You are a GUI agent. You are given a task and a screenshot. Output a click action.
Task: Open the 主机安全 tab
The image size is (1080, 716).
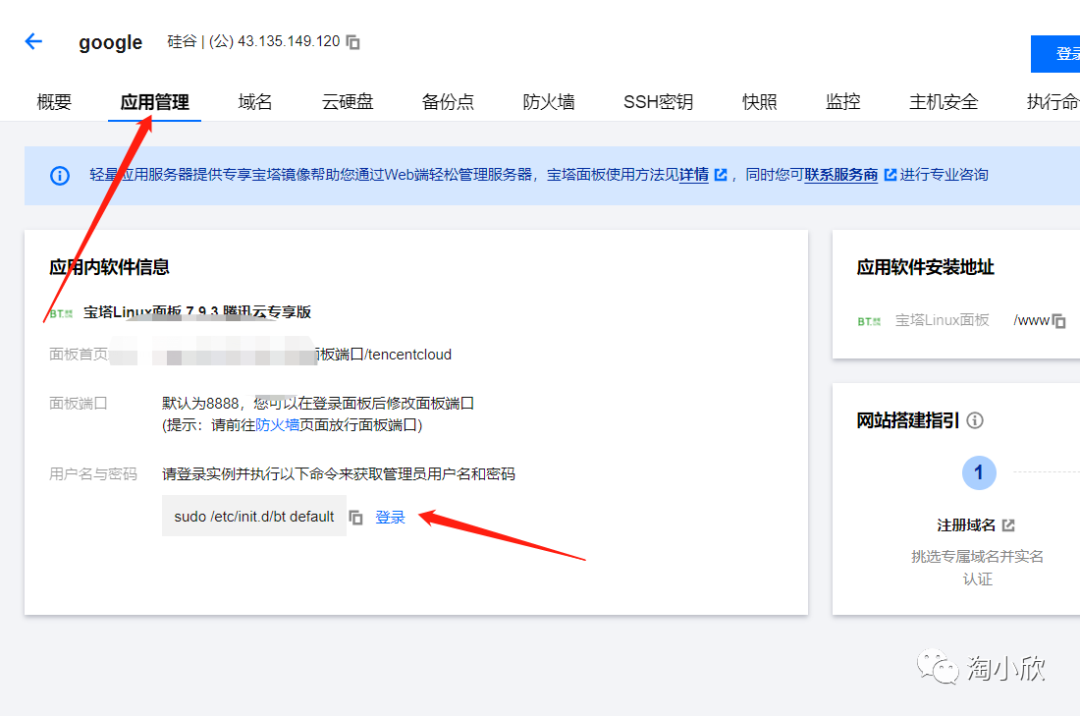(x=944, y=102)
